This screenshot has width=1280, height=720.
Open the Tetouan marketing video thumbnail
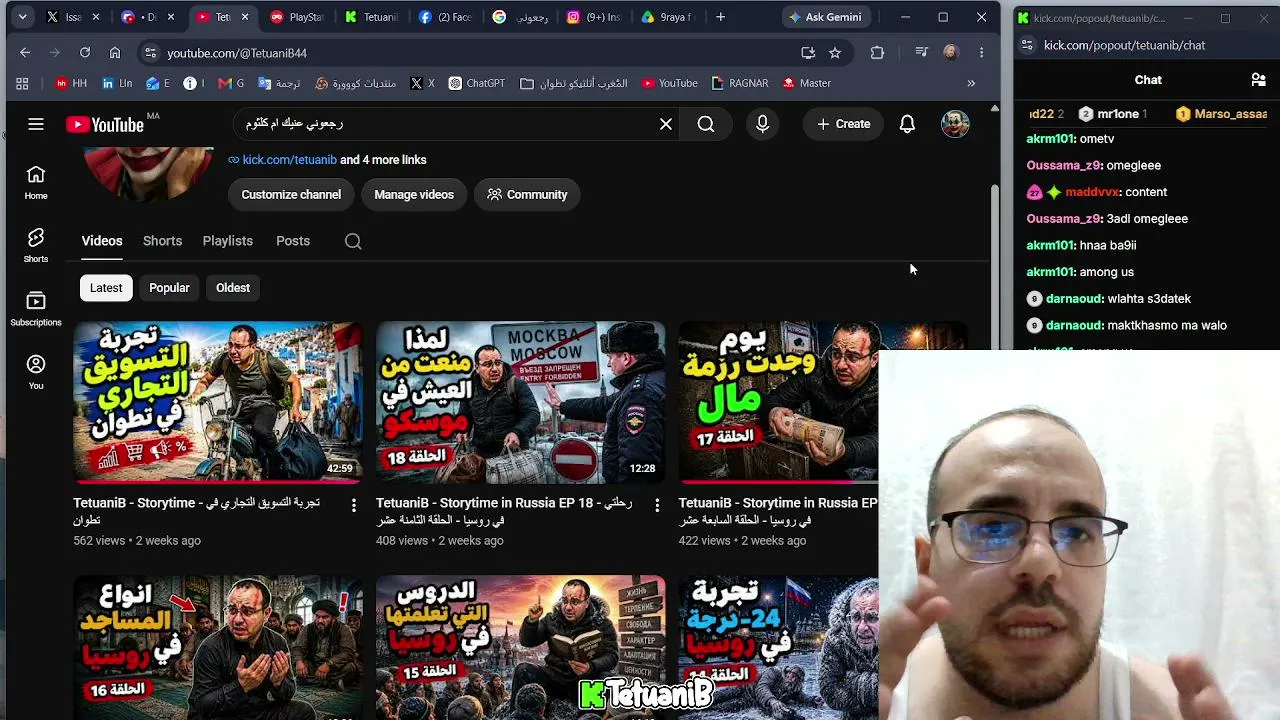(218, 402)
